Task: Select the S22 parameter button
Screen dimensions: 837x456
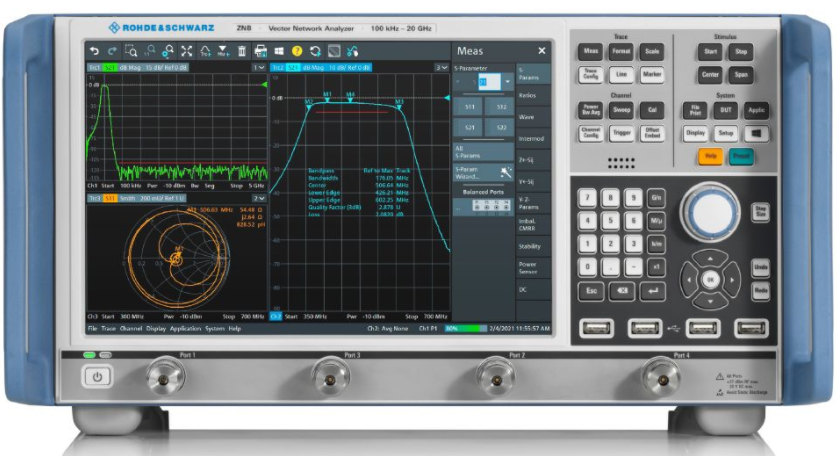Action: point(500,128)
